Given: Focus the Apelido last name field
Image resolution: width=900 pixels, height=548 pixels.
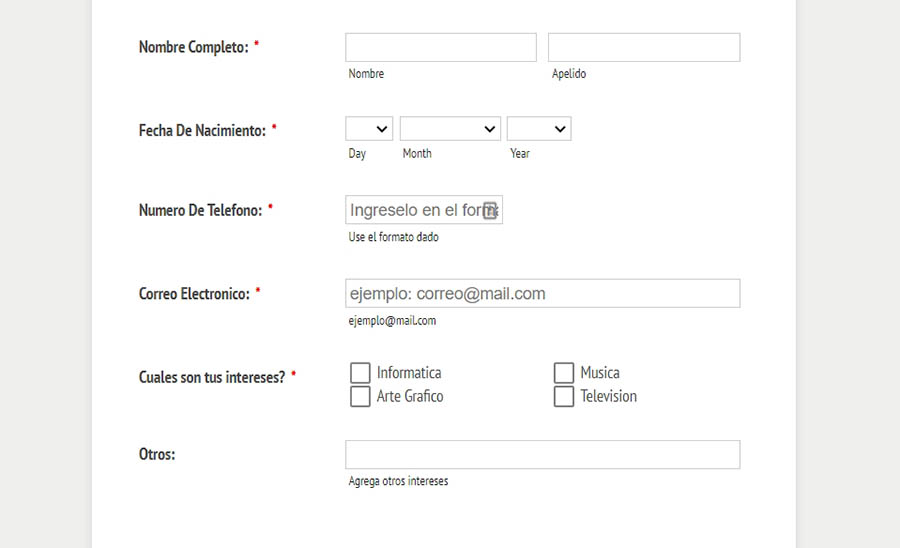Looking at the screenshot, I should 644,48.
